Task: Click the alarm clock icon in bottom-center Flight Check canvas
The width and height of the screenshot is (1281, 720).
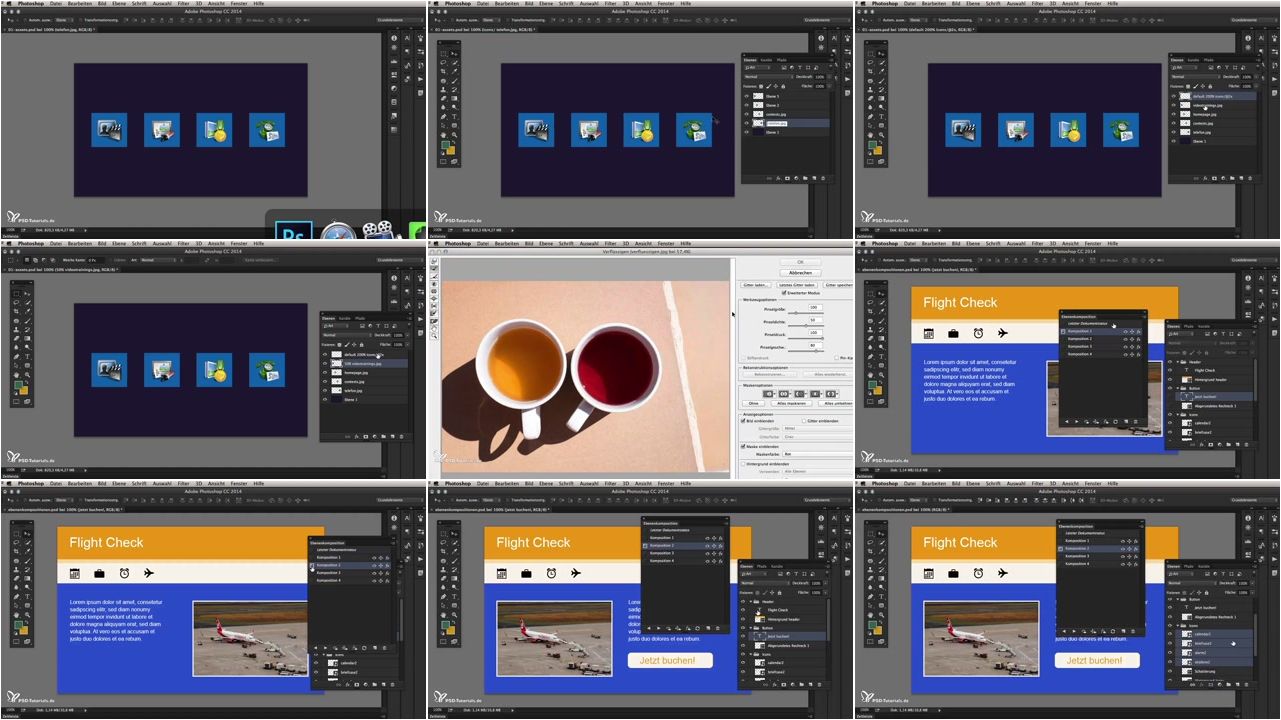Action: pos(551,573)
